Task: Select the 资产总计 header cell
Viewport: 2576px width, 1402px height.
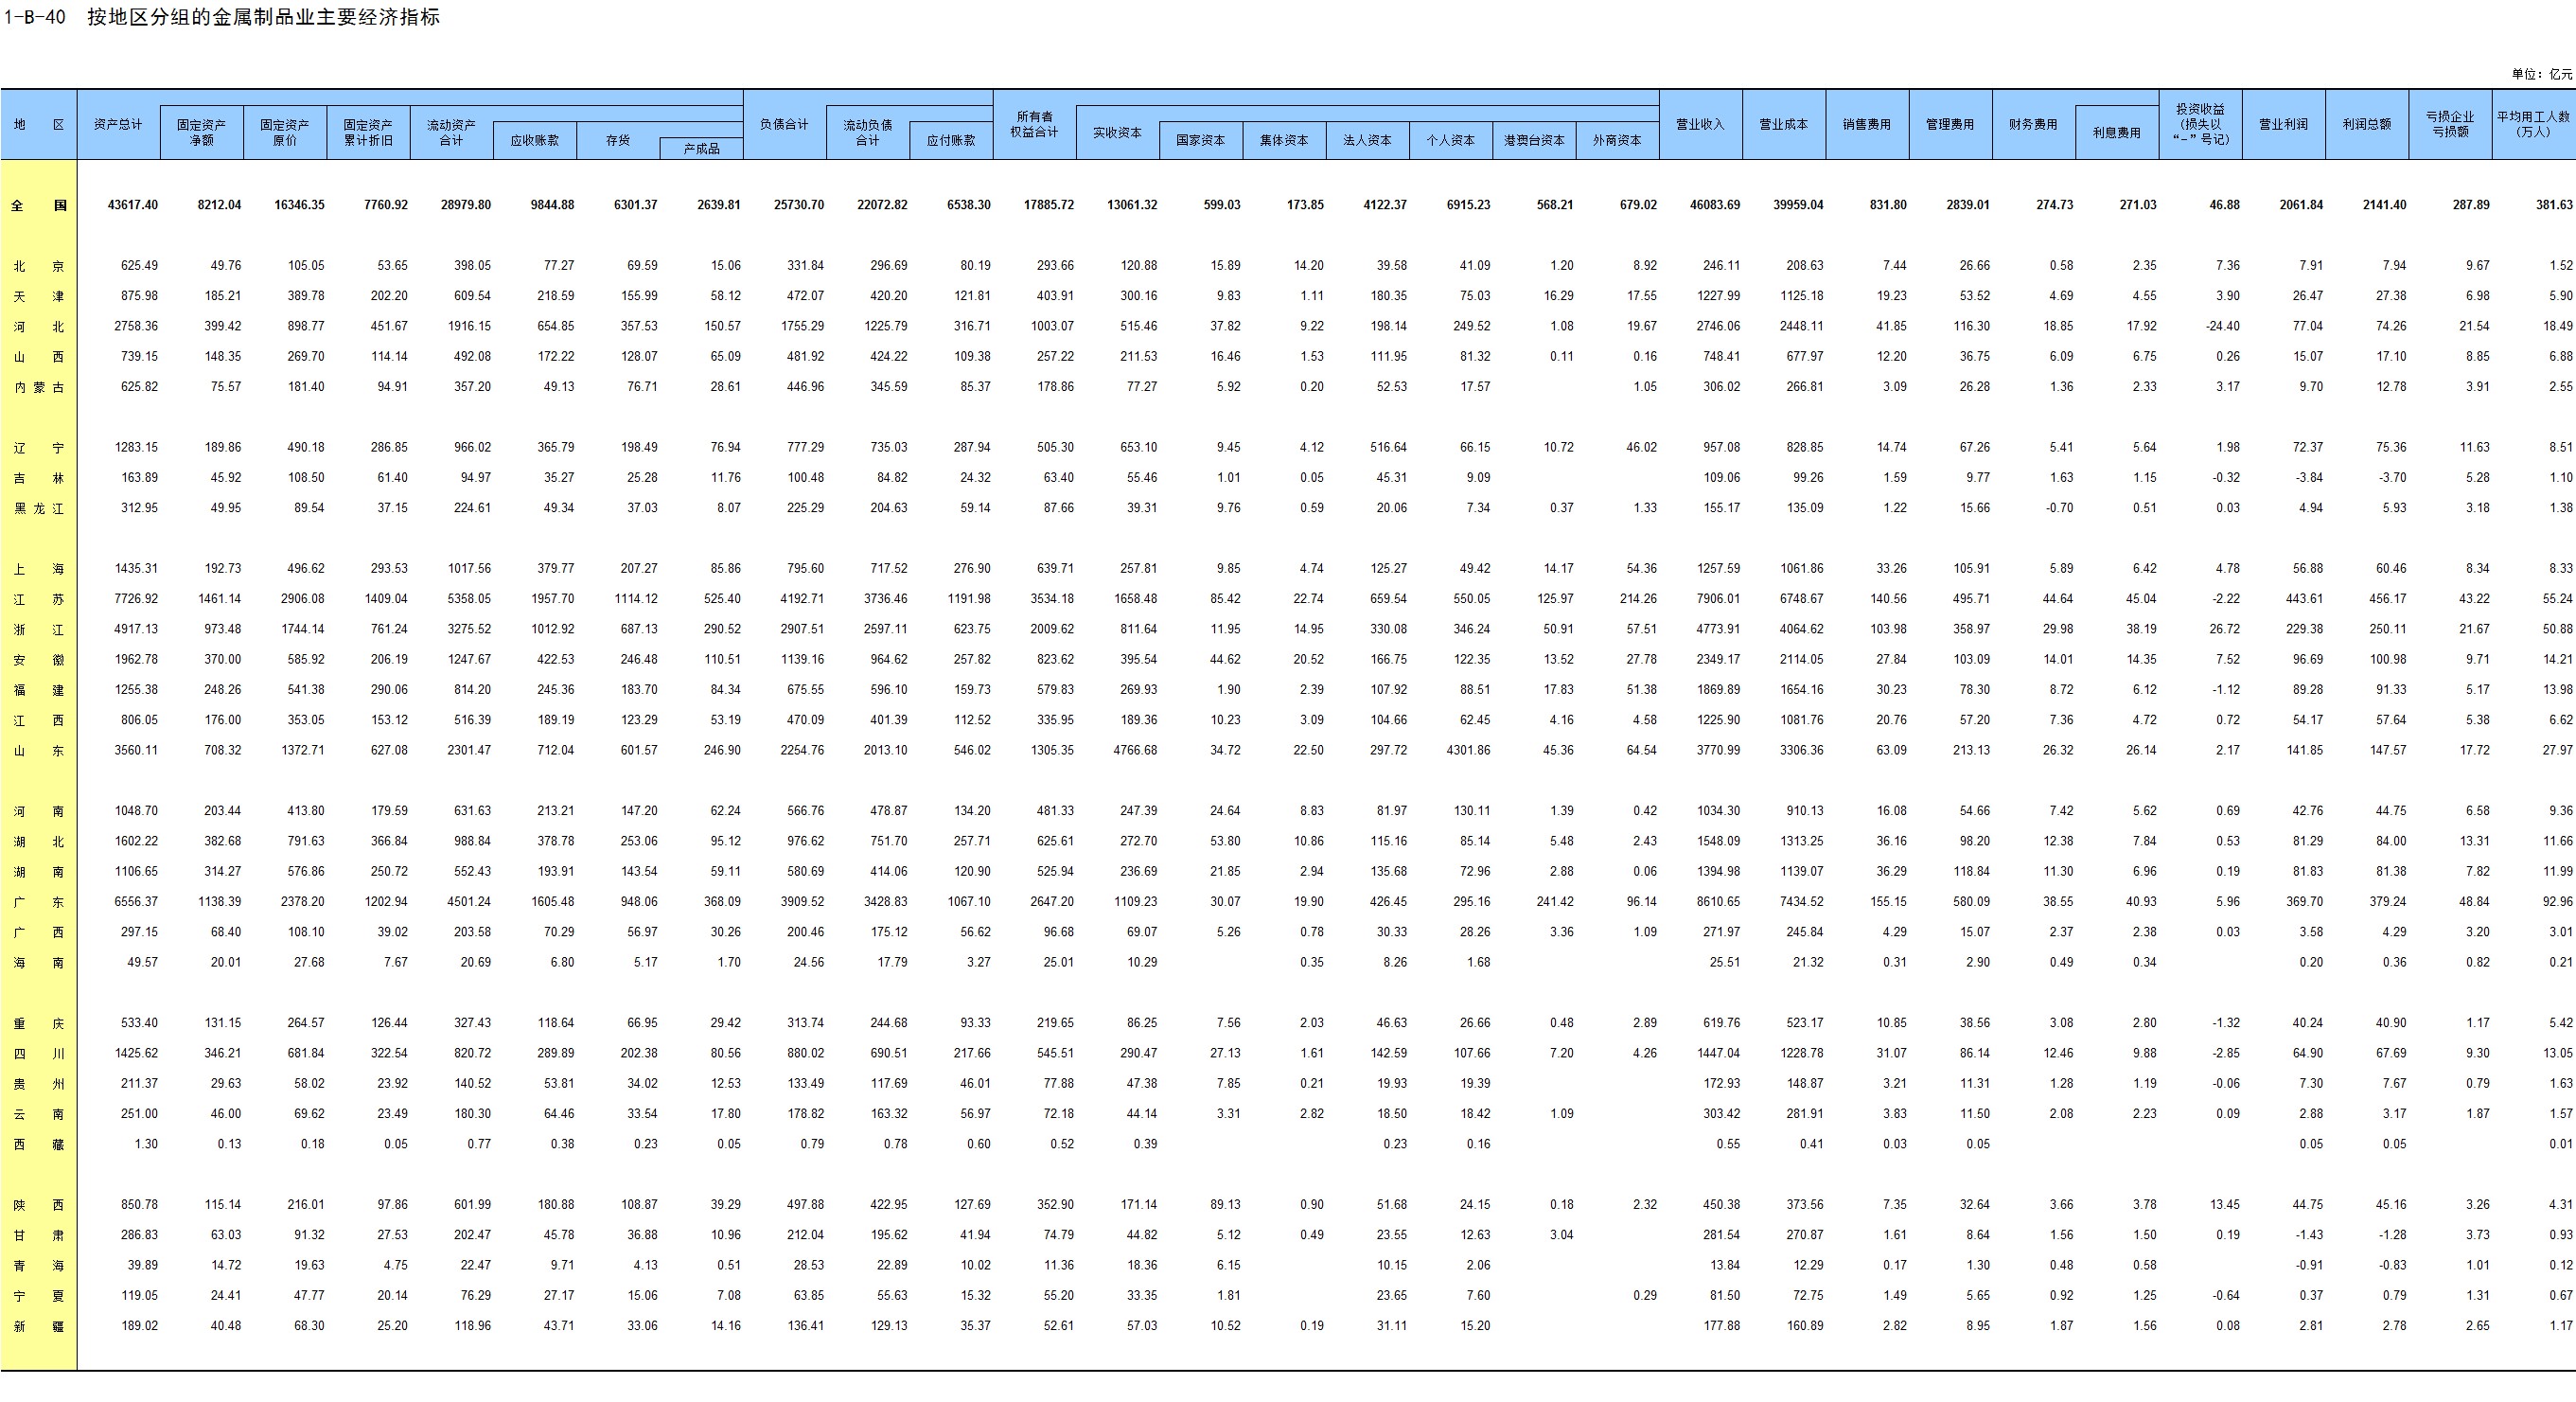Action: (118, 125)
